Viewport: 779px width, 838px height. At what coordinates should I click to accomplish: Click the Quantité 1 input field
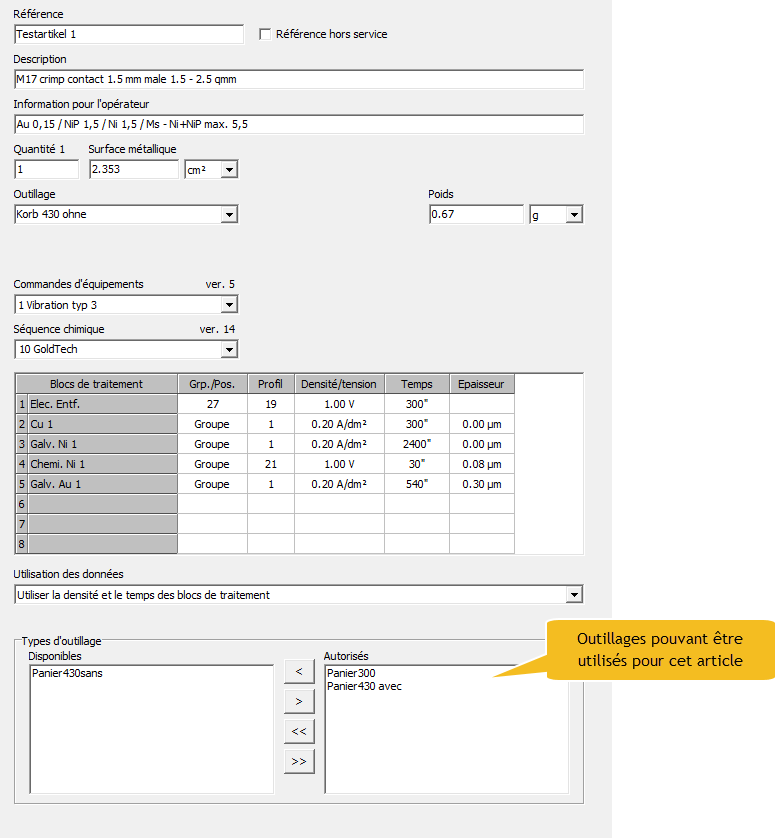tap(46, 169)
